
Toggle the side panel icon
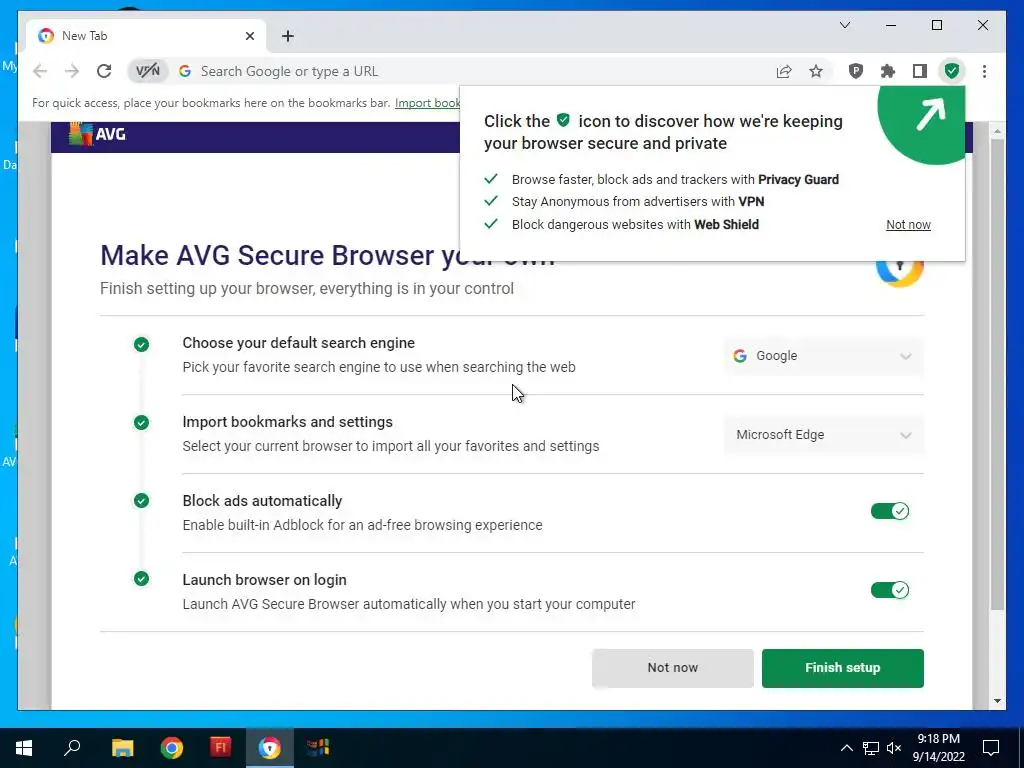(x=920, y=71)
